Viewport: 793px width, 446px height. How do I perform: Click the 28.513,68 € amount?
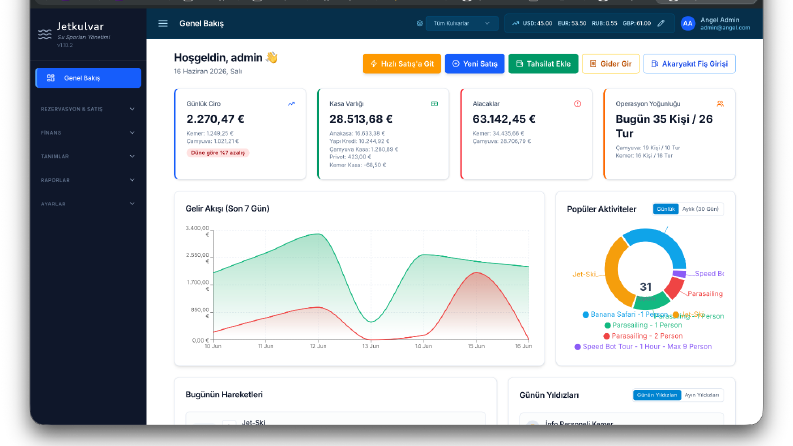coord(361,119)
